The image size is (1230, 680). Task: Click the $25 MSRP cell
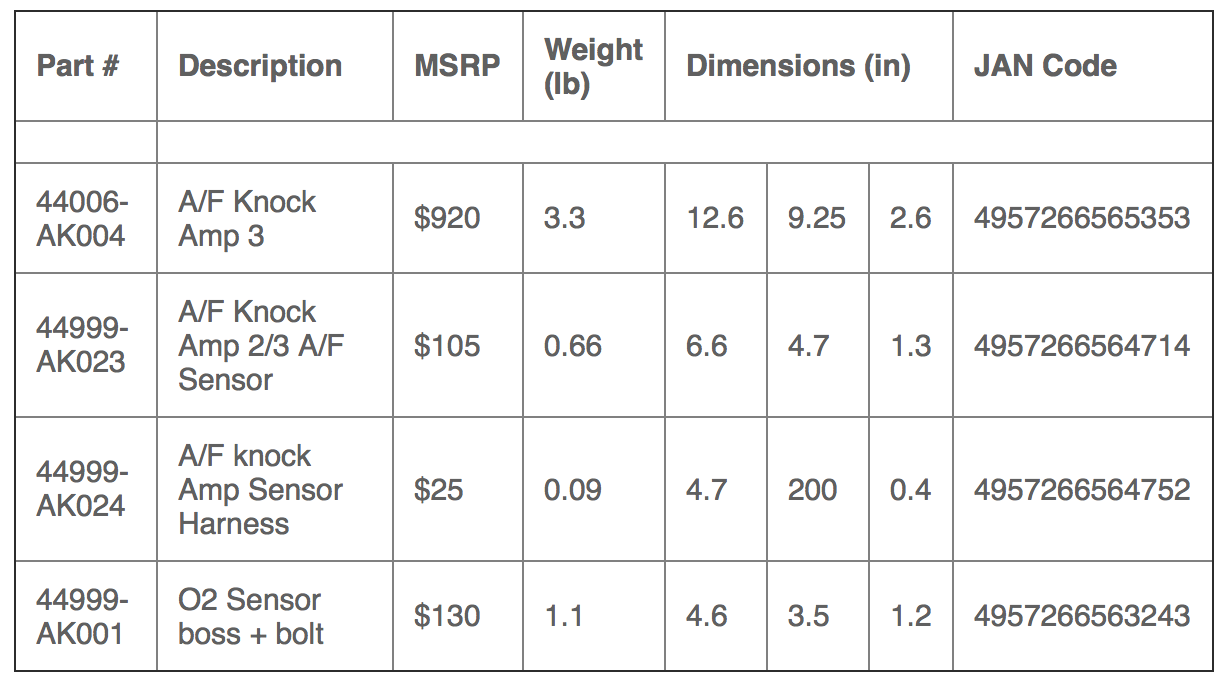pyautogui.click(x=439, y=490)
